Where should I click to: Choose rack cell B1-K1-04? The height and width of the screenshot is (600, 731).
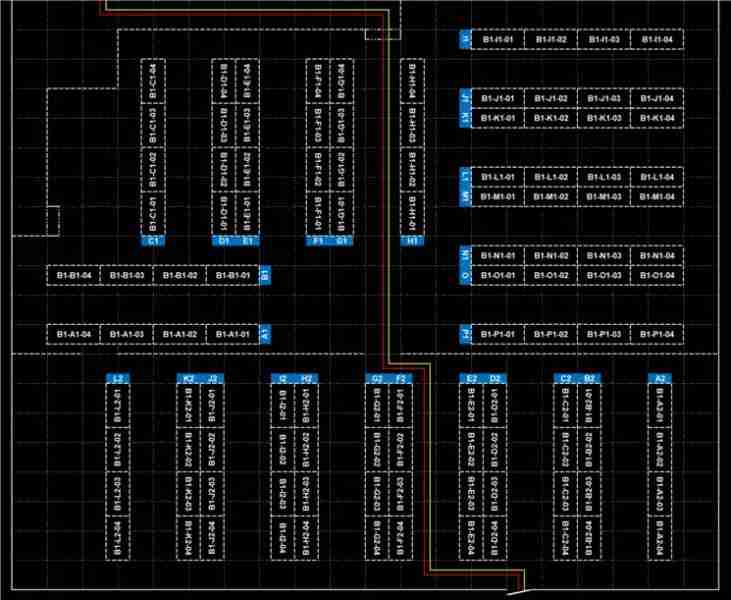coord(657,118)
